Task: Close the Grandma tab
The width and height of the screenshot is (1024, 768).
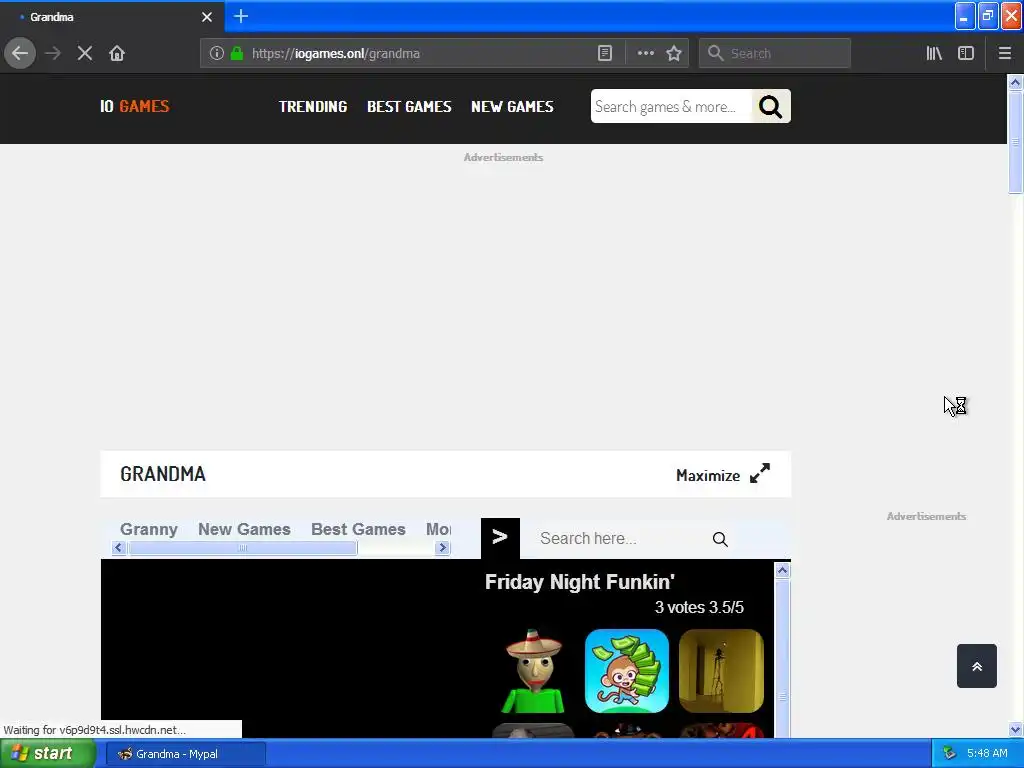Action: pos(207,17)
